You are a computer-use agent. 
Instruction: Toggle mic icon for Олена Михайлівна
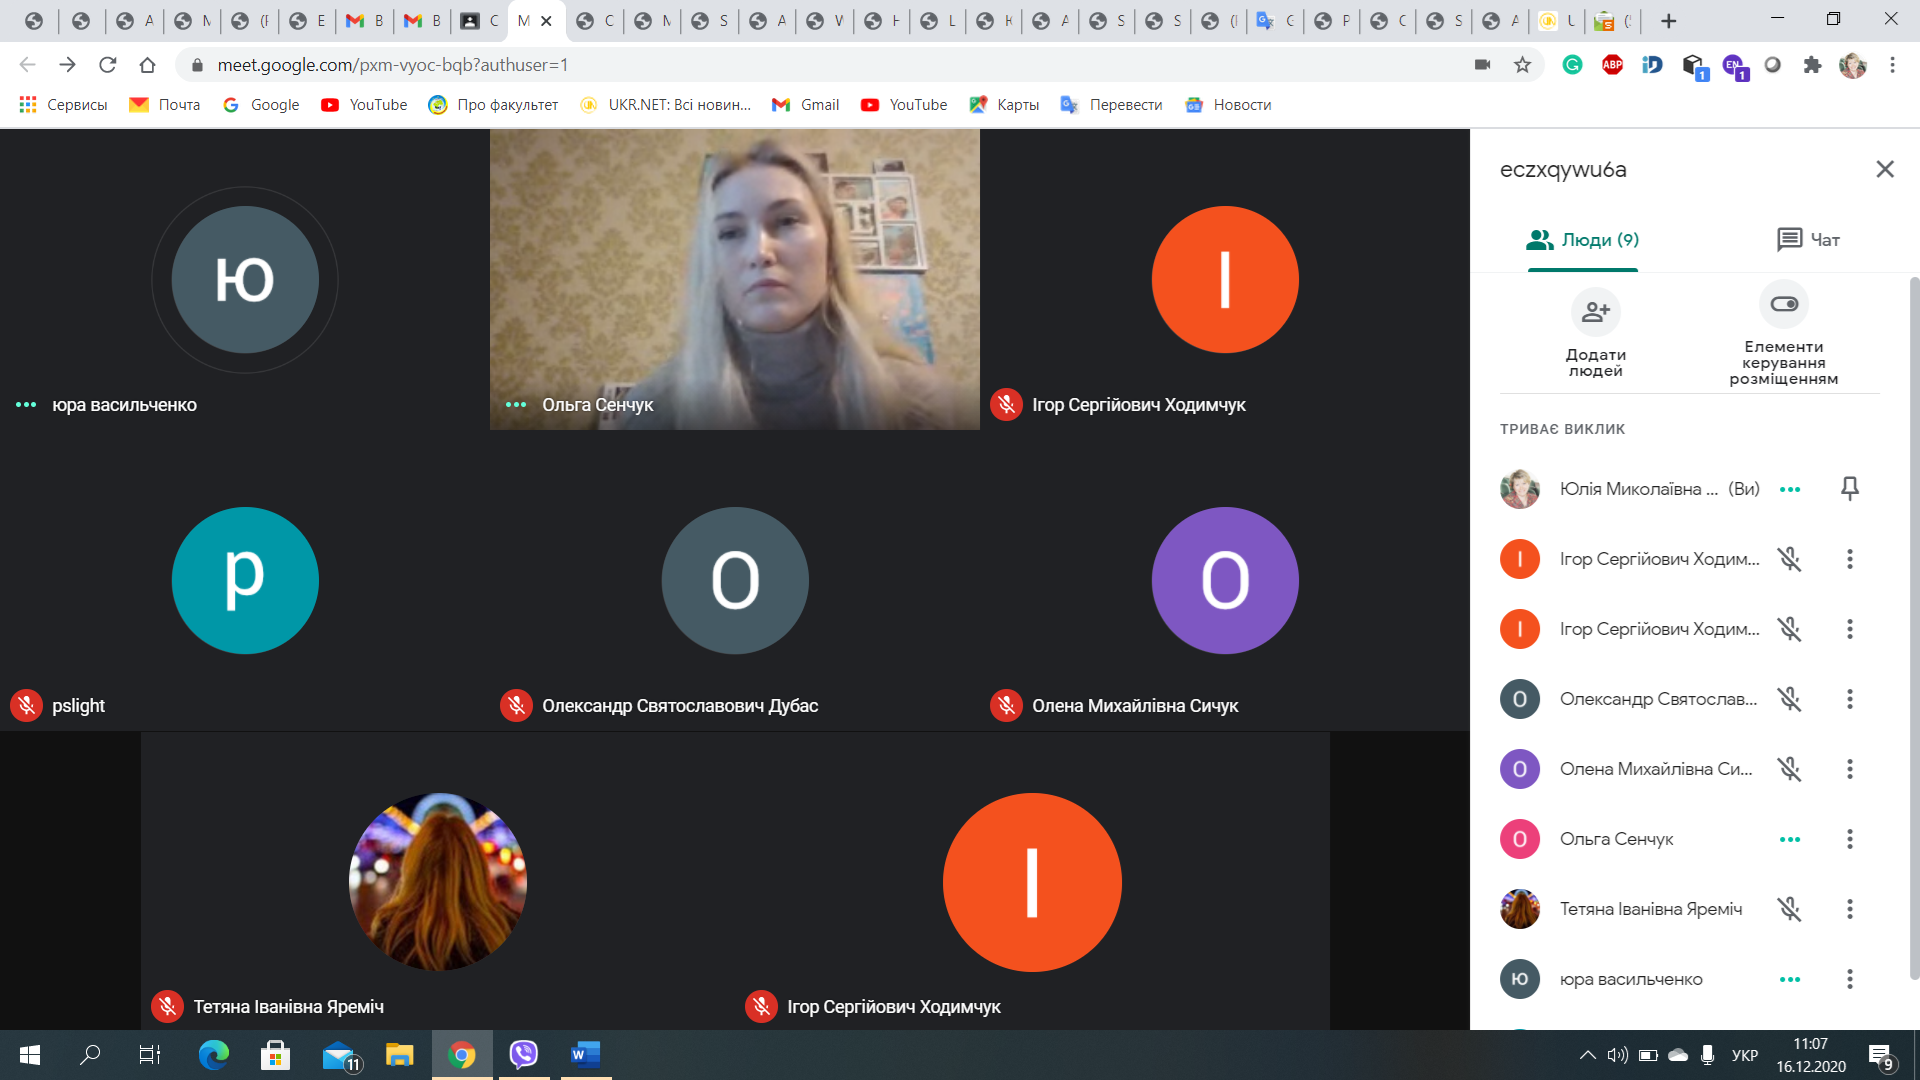[x=1789, y=769]
